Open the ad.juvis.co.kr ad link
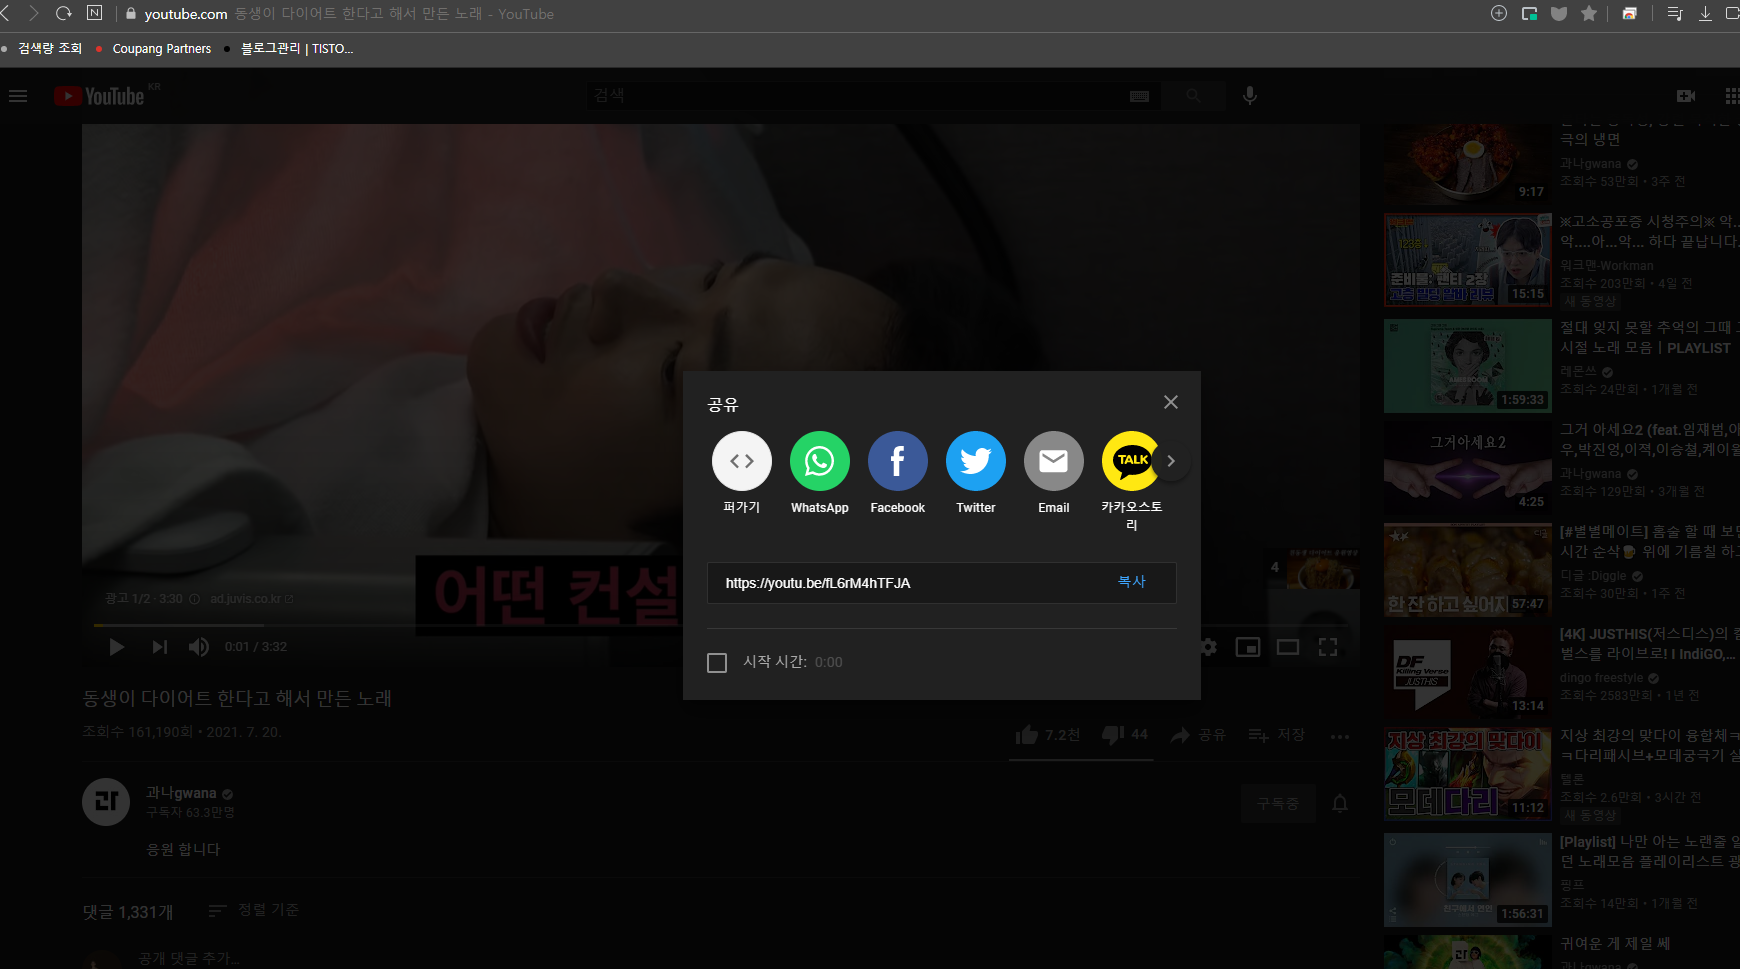 (x=251, y=599)
